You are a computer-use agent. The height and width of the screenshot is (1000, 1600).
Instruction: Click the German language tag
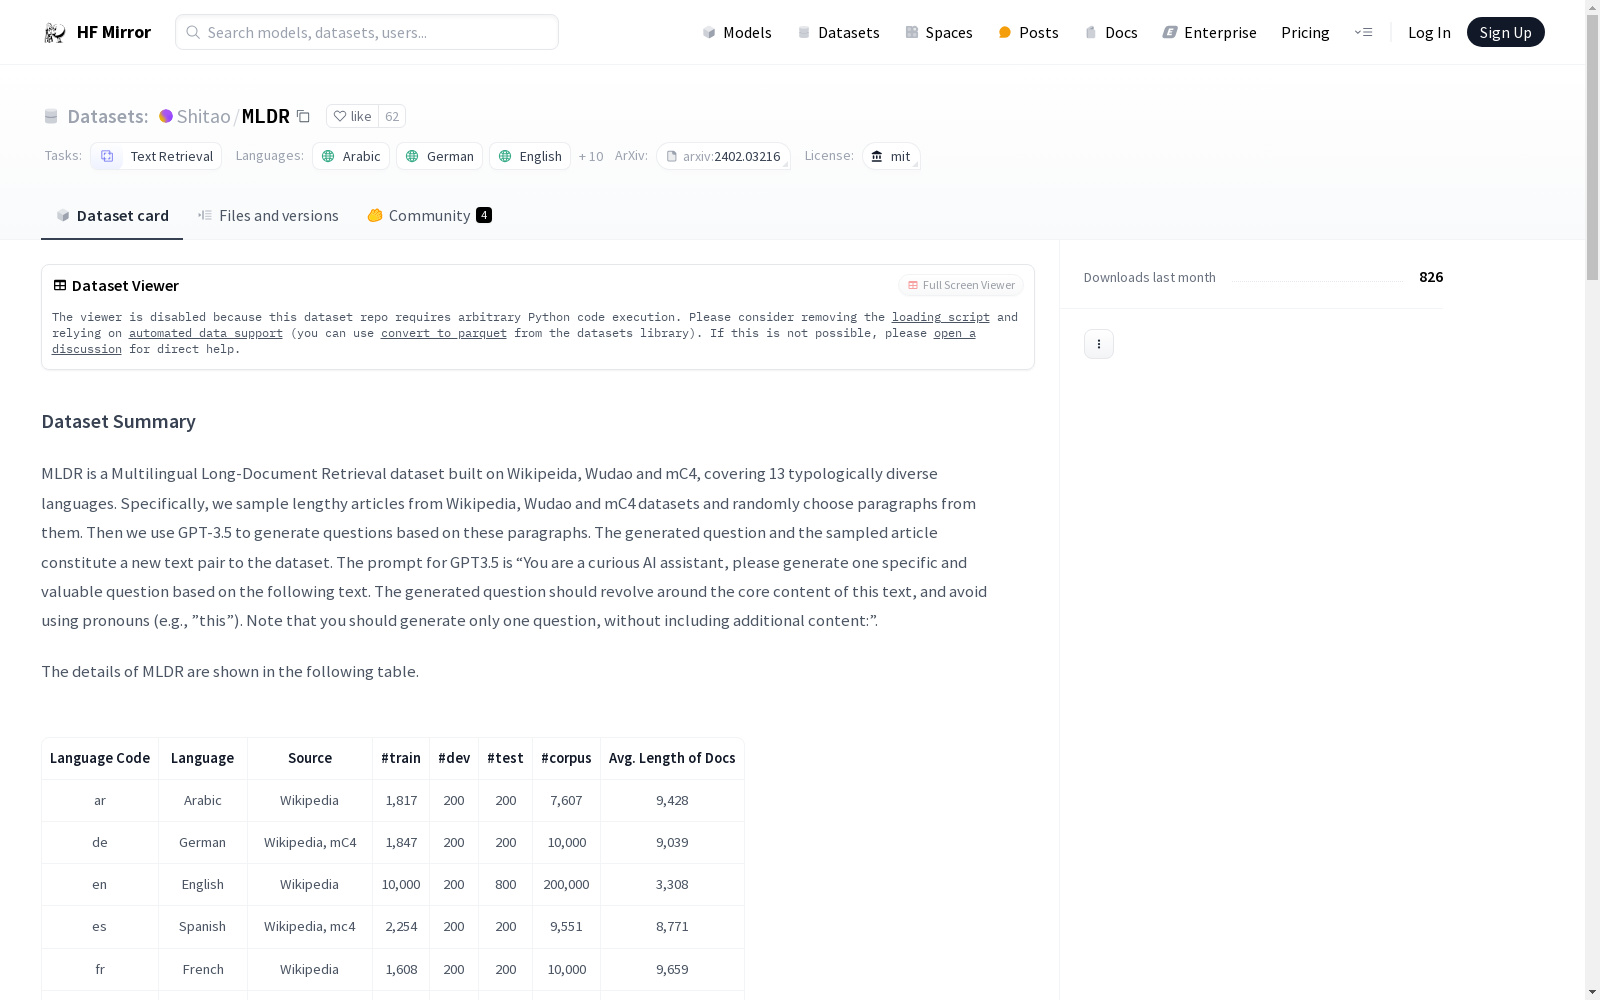pyautogui.click(x=439, y=156)
